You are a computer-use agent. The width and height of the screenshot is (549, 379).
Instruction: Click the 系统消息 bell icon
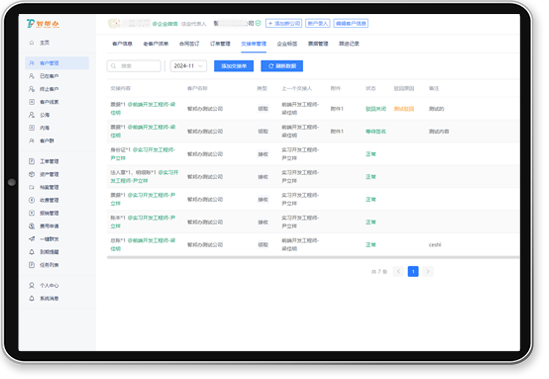(32, 298)
